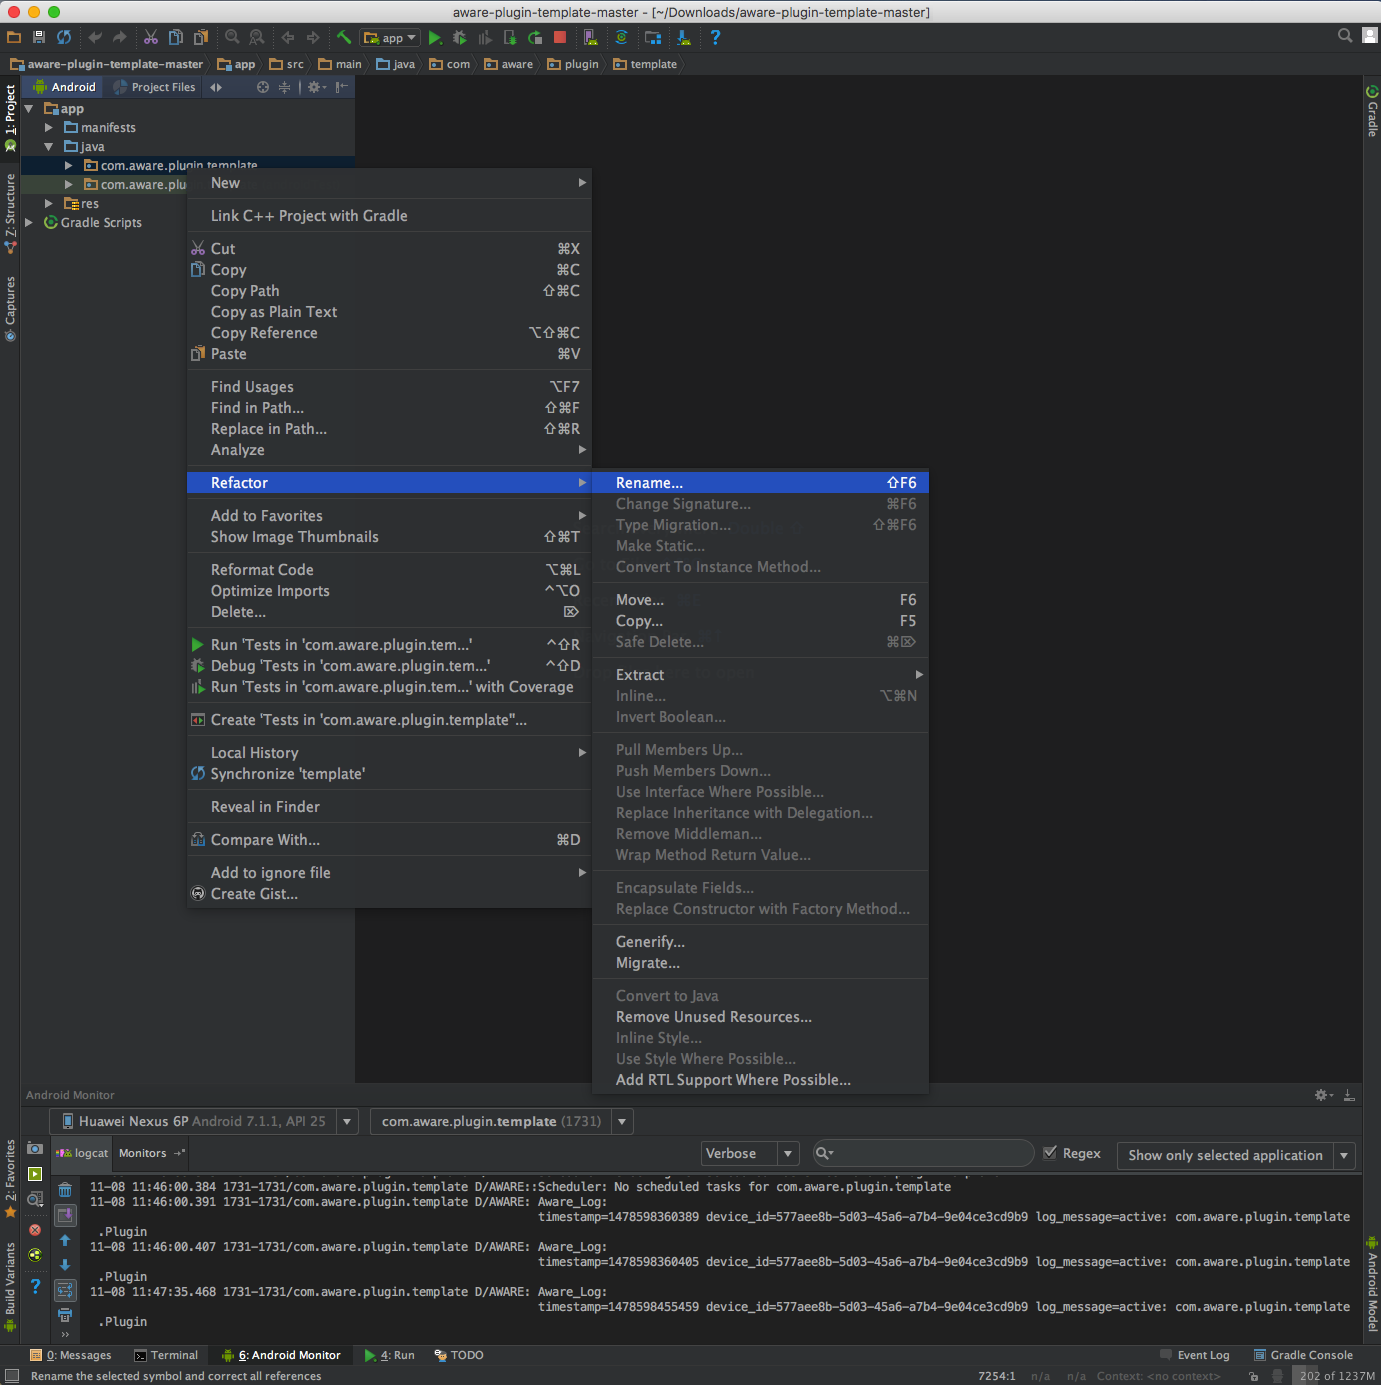The height and width of the screenshot is (1385, 1381).
Task: Open the app run configuration dropdown
Action: (390, 38)
